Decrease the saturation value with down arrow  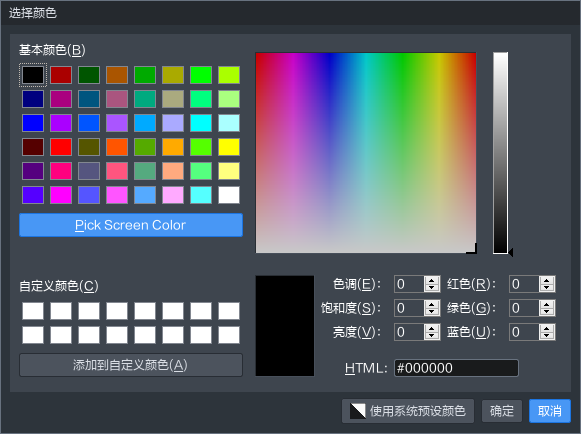[x=431, y=312]
